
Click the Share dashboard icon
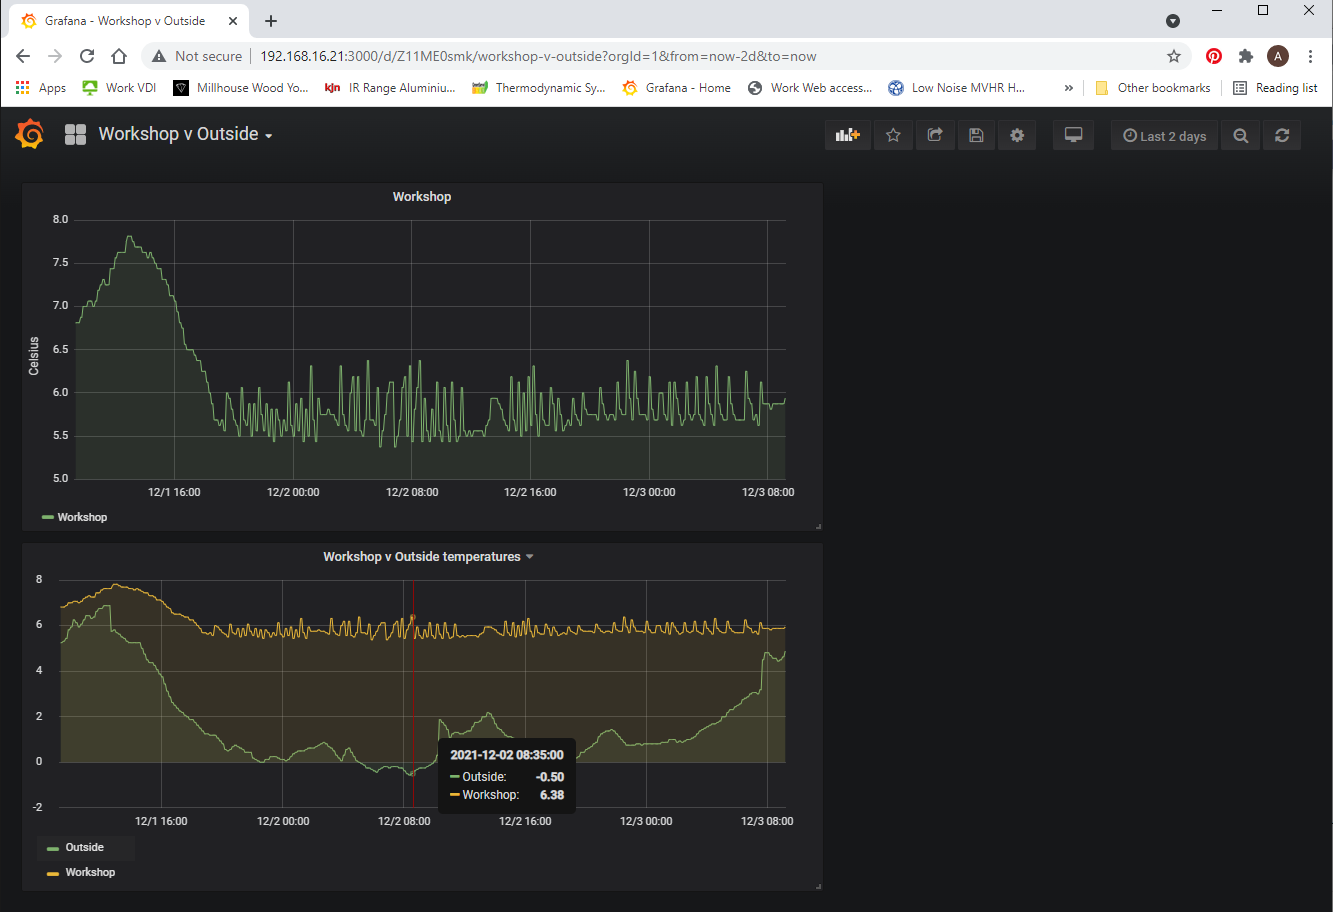935,136
